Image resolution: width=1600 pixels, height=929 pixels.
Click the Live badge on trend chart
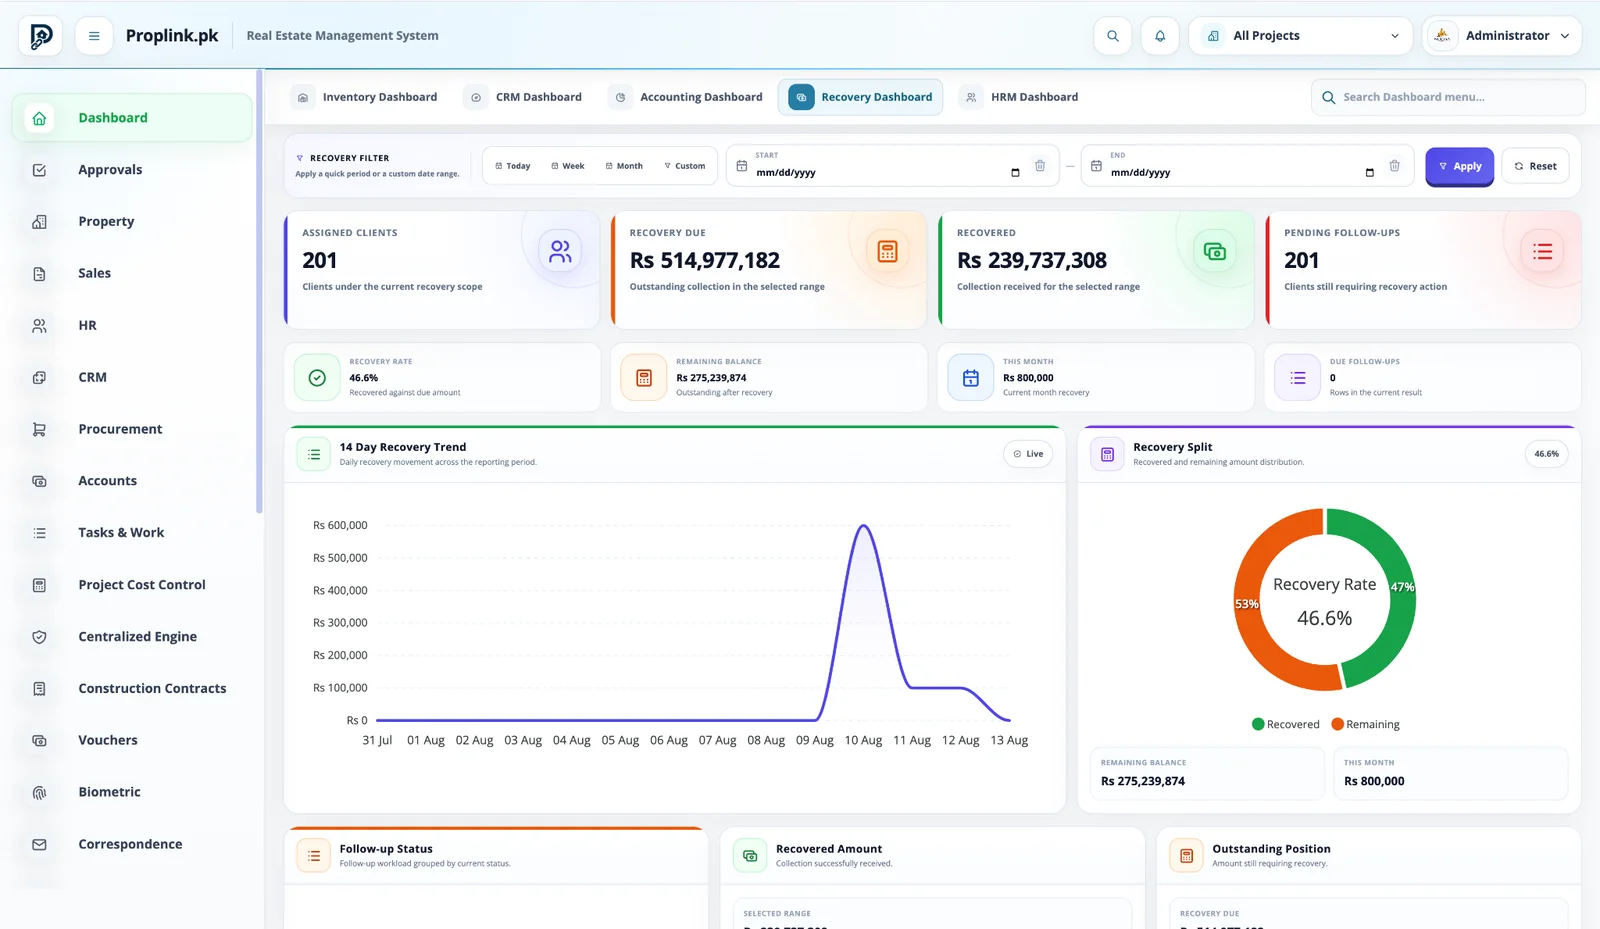[1028, 454]
